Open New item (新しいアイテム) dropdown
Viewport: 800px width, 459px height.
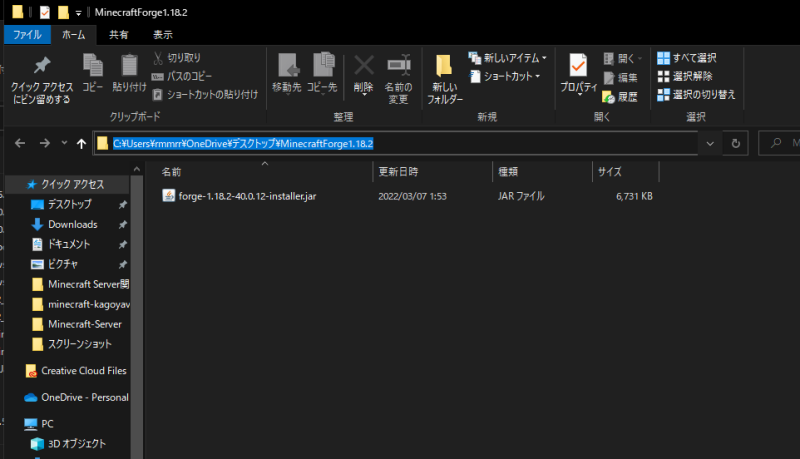(x=507, y=58)
